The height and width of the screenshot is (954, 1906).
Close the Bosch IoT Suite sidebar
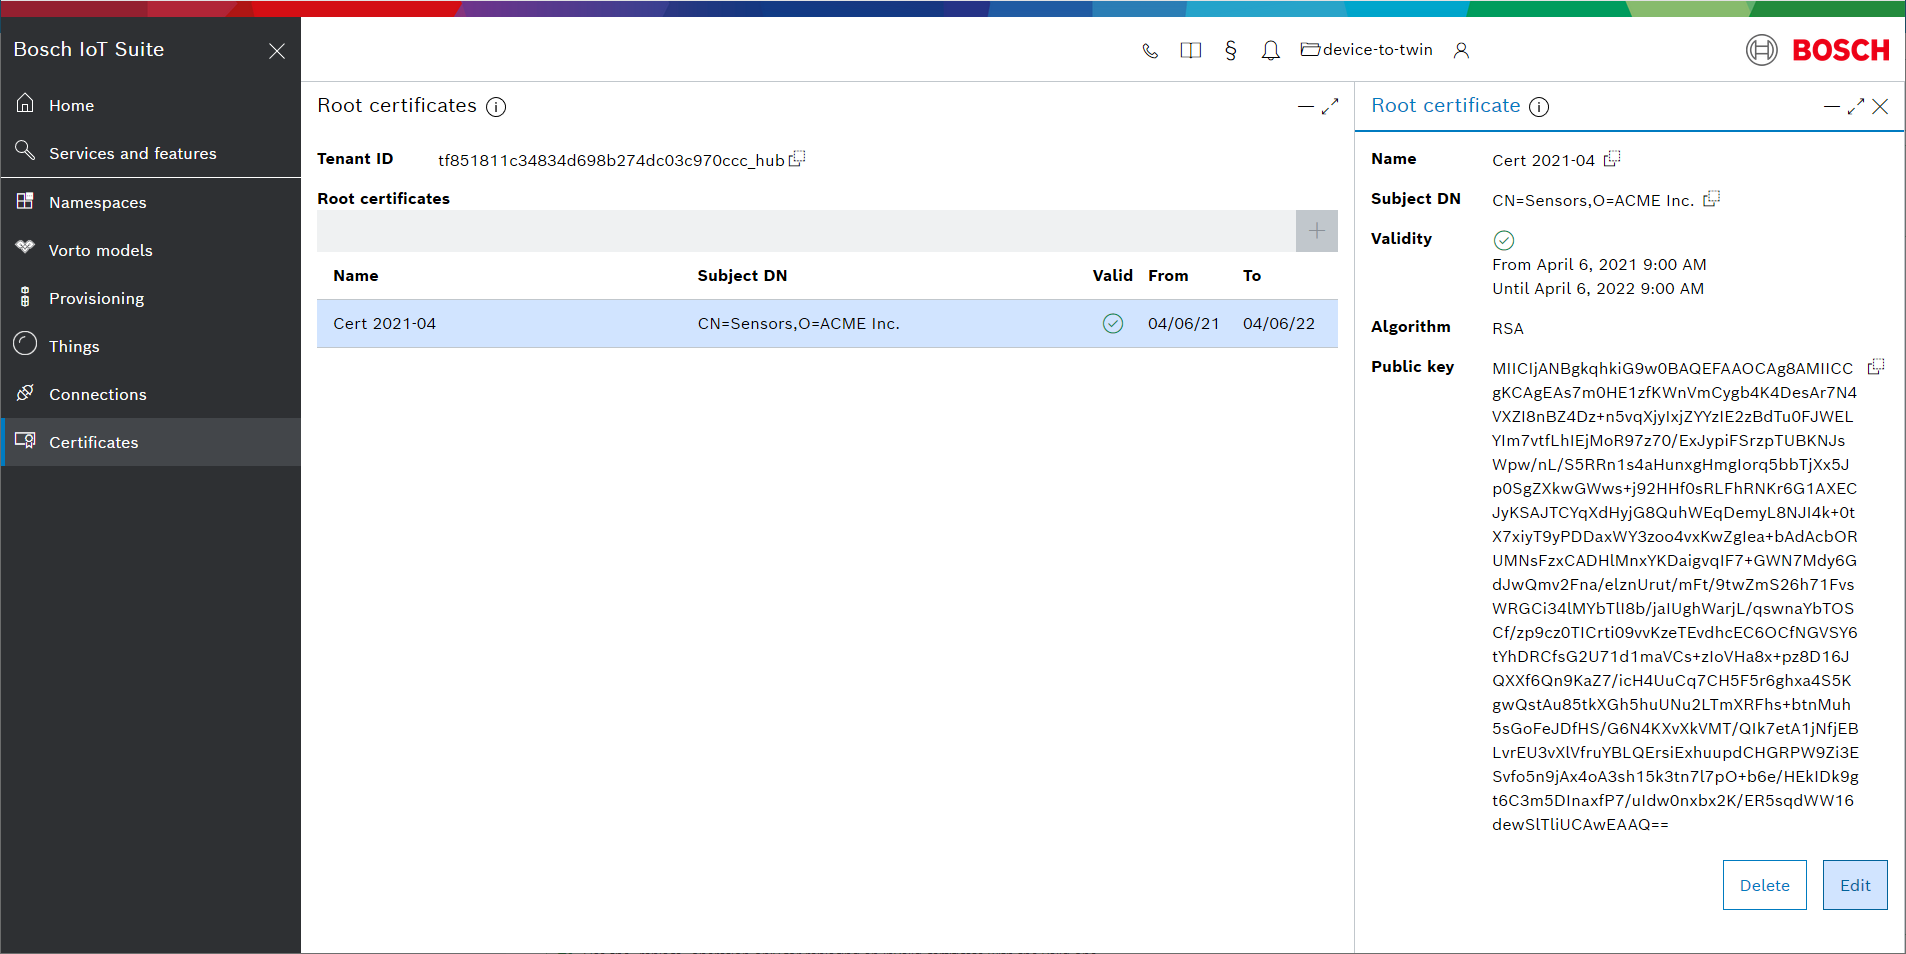coord(277,51)
